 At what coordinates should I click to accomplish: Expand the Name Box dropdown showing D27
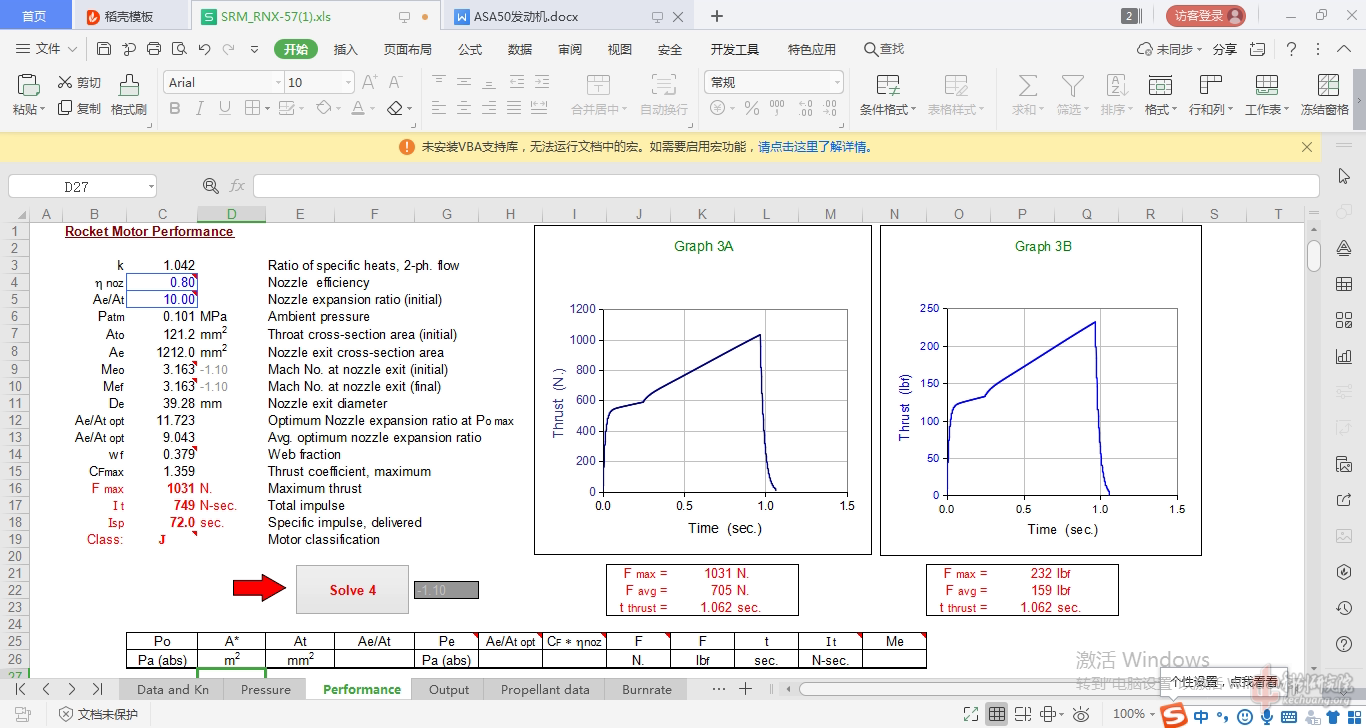(x=150, y=186)
